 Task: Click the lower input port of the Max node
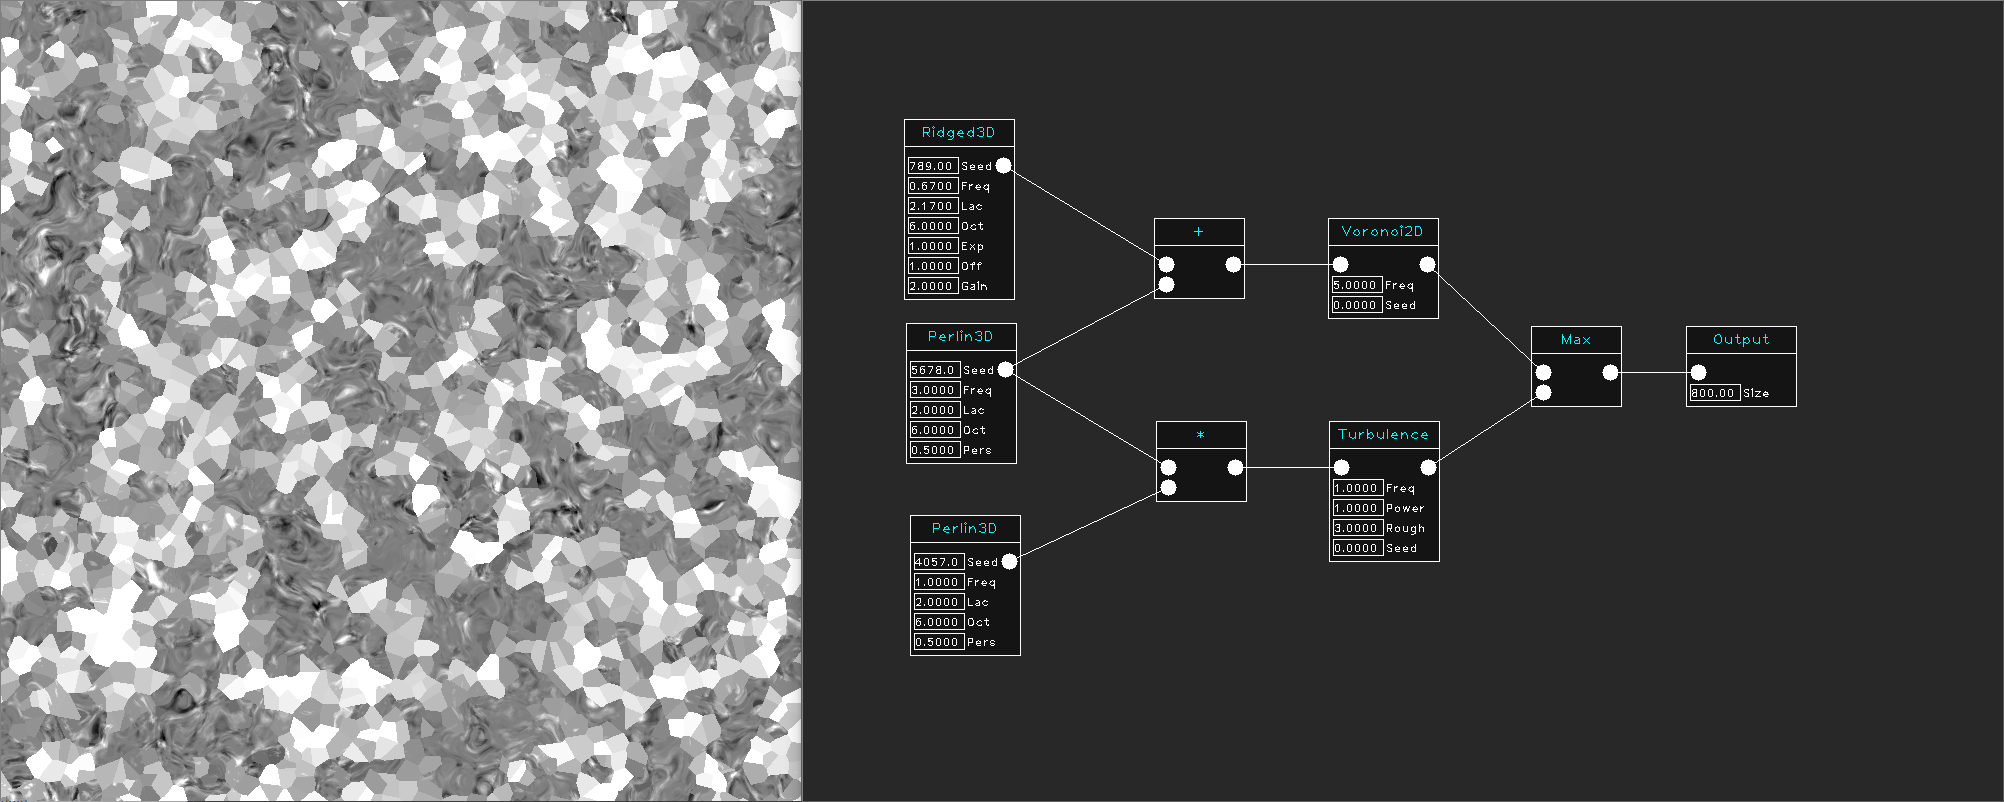(1543, 393)
